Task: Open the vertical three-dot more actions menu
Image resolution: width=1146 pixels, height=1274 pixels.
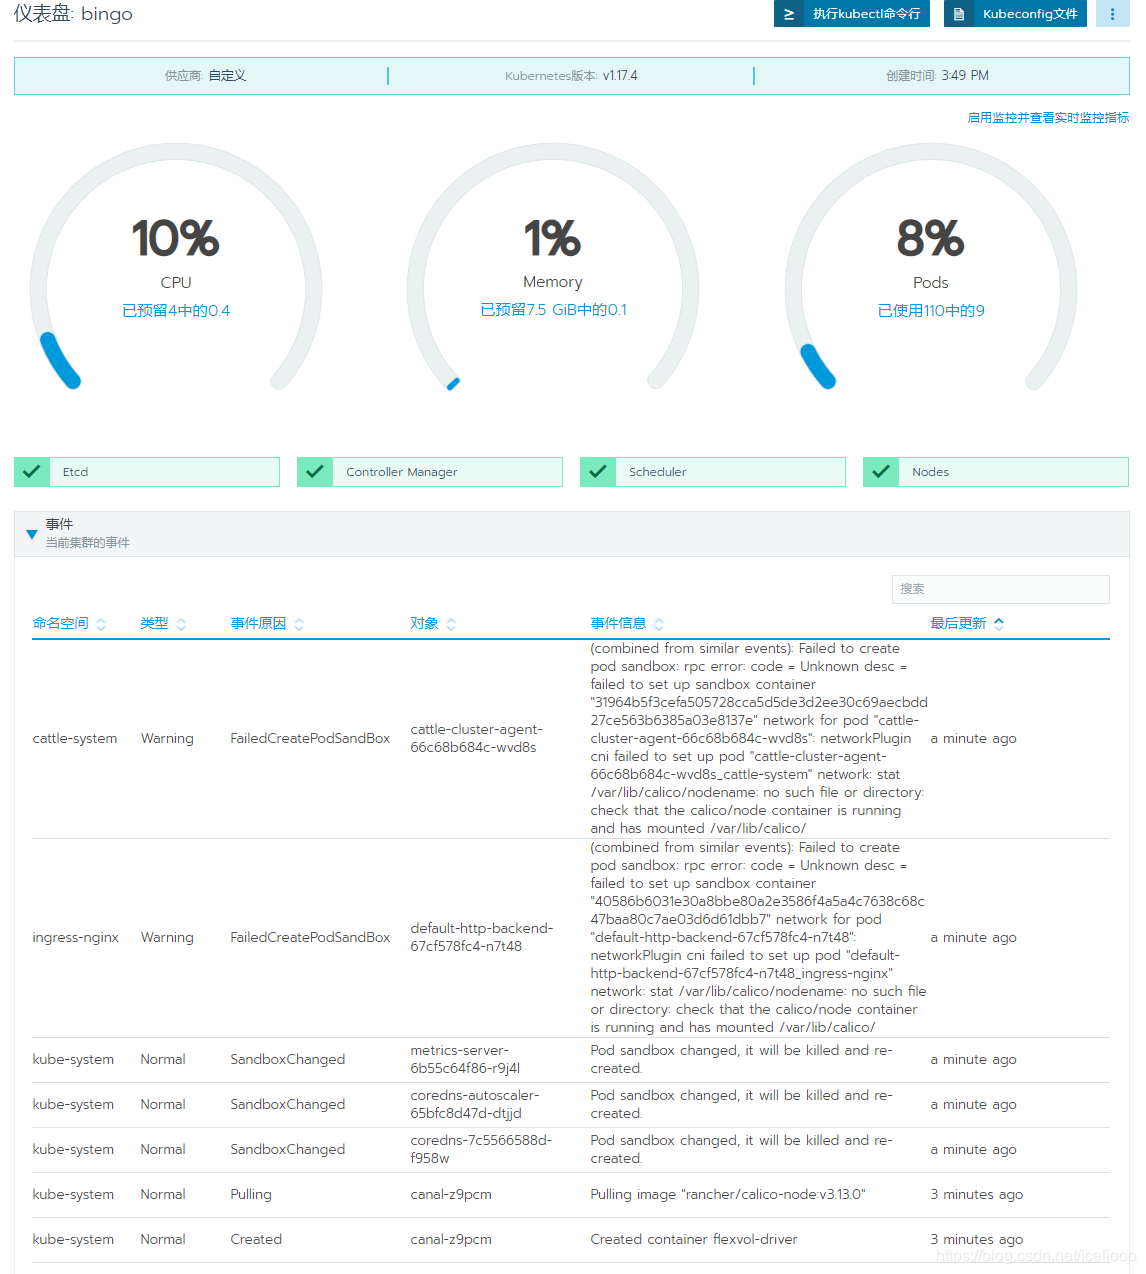Action: click(1112, 14)
